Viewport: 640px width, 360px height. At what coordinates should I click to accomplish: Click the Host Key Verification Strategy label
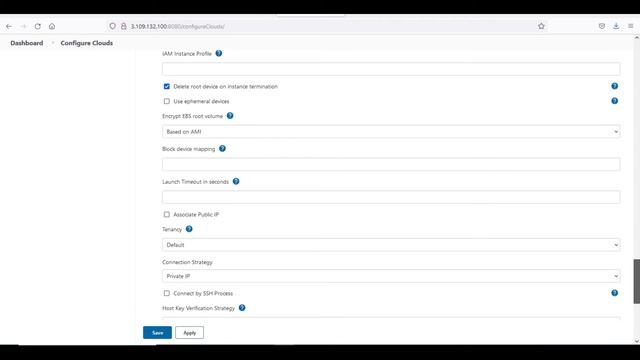pyautogui.click(x=198, y=308)
